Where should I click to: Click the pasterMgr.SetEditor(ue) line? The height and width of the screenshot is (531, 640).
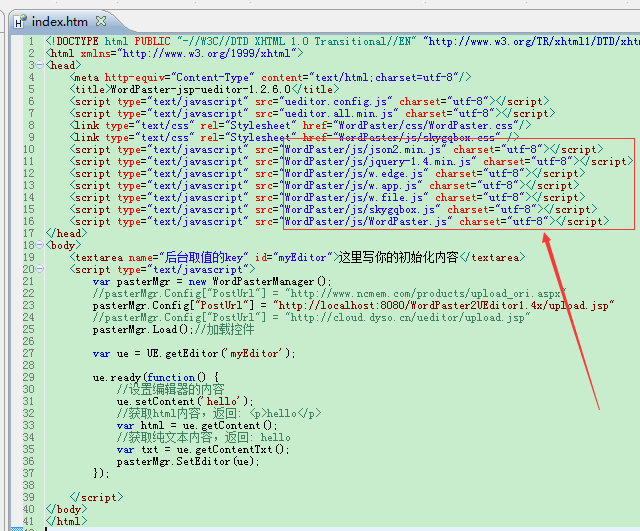point(188,461)
